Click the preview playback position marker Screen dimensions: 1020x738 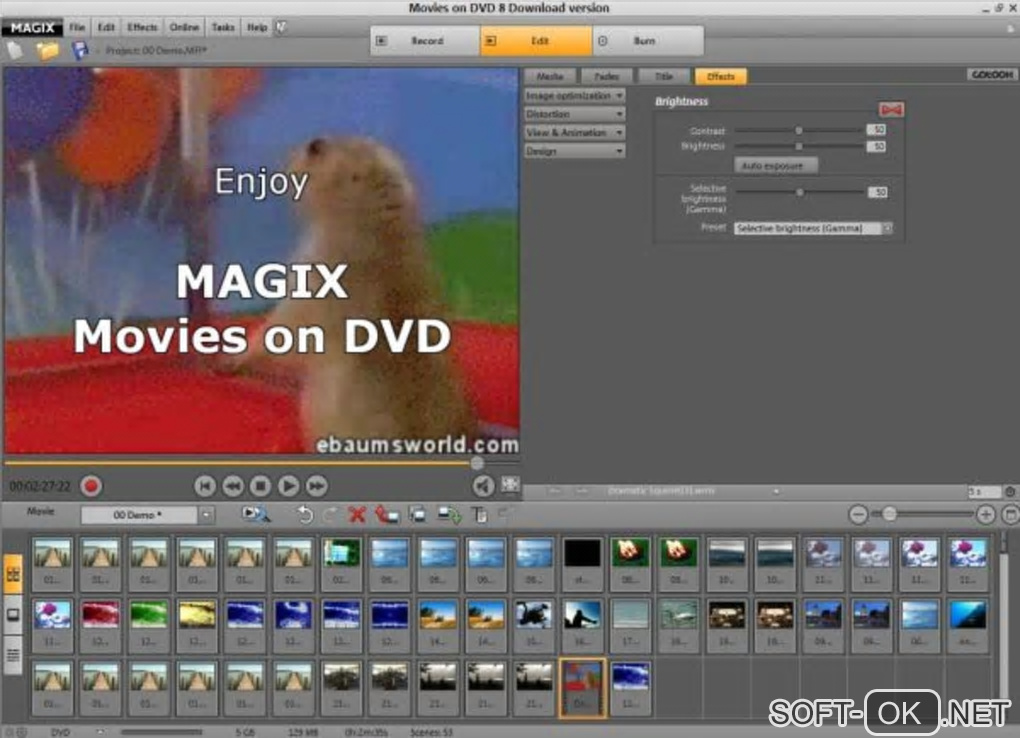(x=477, y=463)
